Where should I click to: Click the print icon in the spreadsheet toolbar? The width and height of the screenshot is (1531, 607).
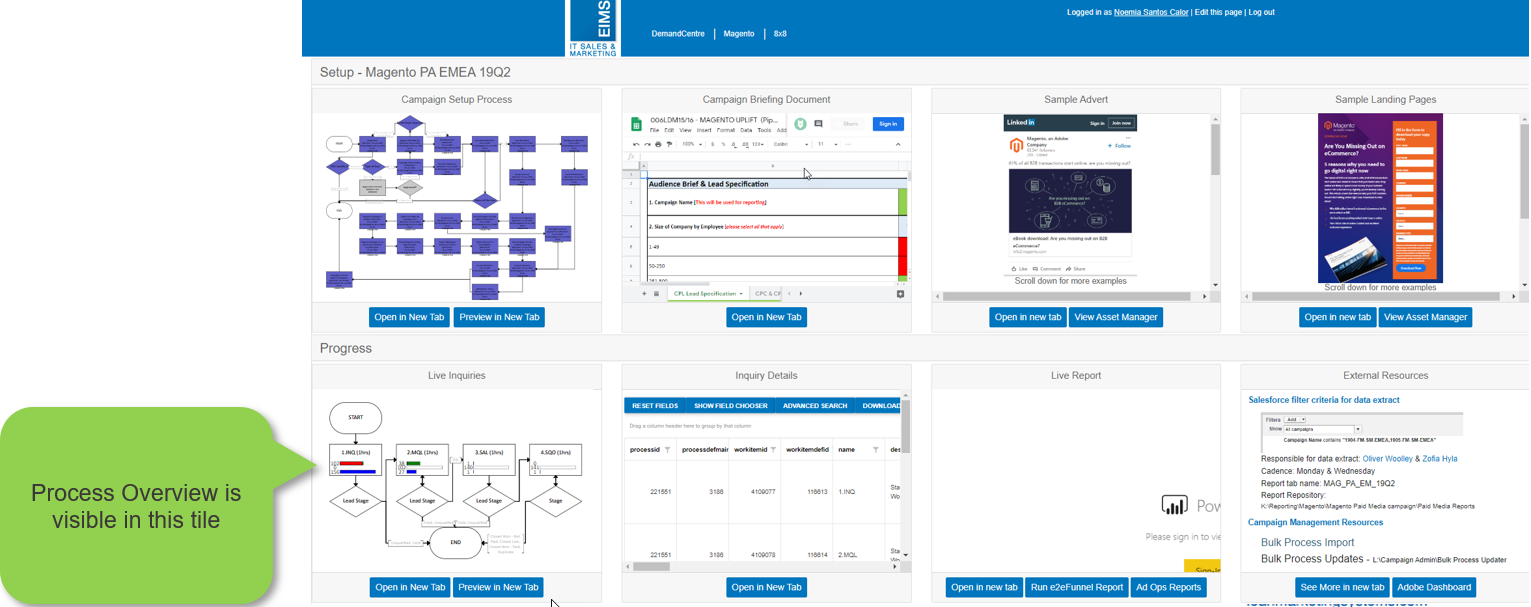(x=658, y=144)
